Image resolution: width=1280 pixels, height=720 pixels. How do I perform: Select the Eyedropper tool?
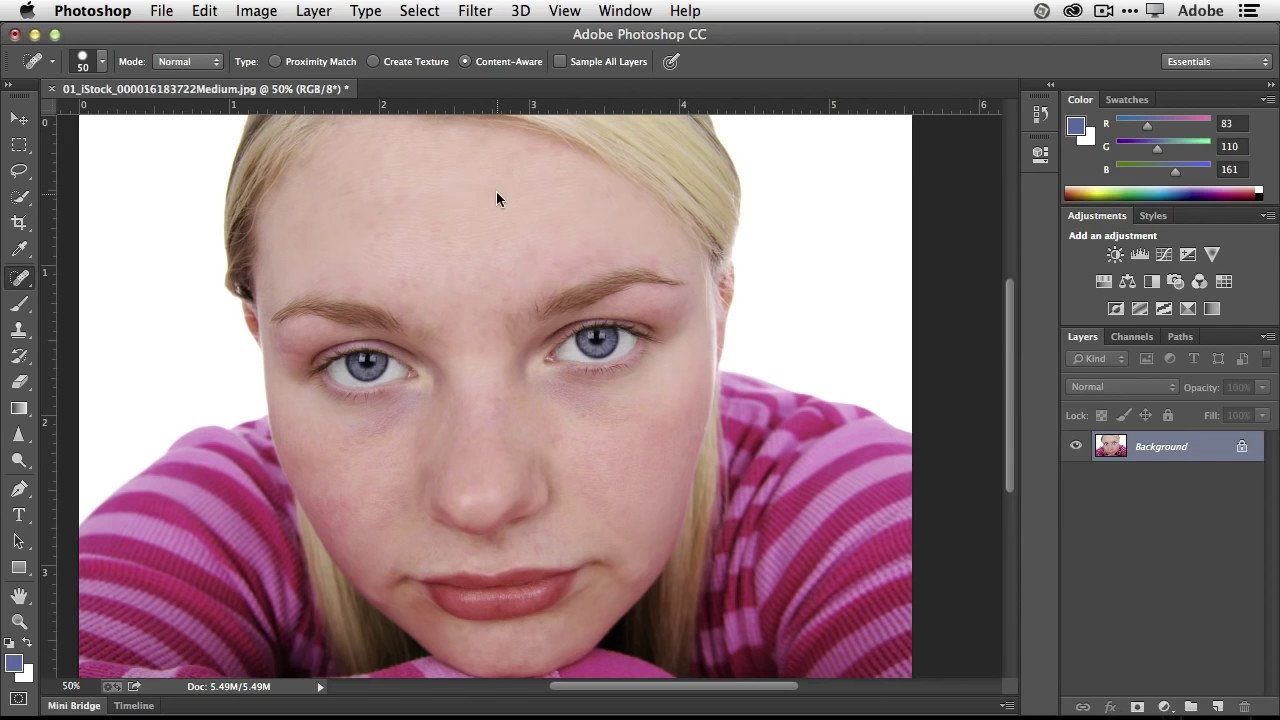coord(19,250)
